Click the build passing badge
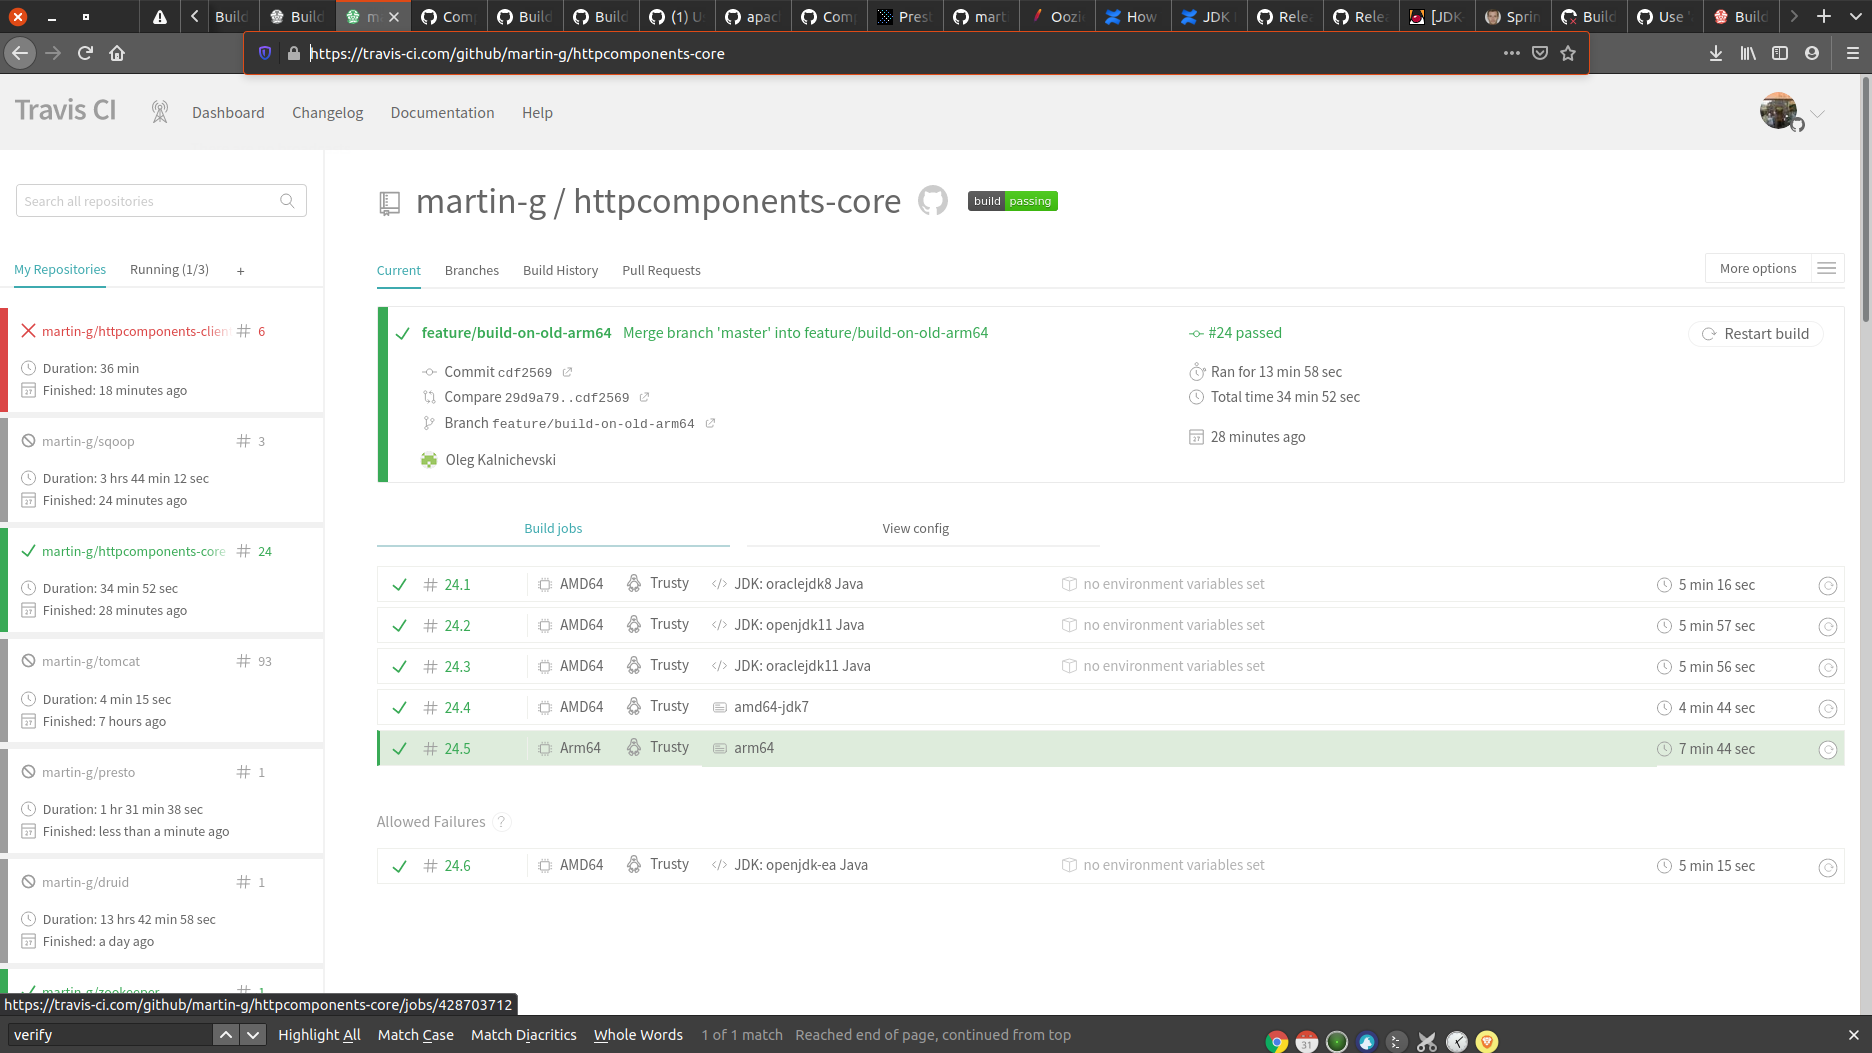The width and height of the screenshot is (1872, 1053). (1012, 201)
